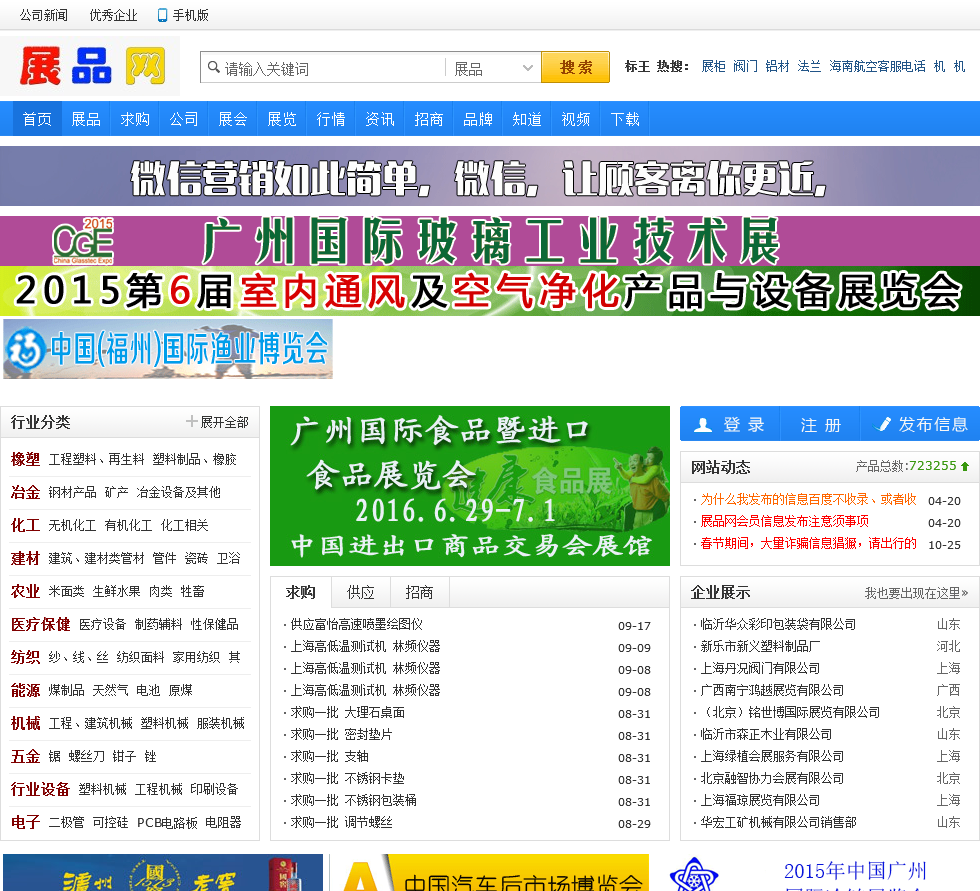Open company 上海丹况阀门有限公司
This screenshot has width=980, height=891.
point(760,669)
